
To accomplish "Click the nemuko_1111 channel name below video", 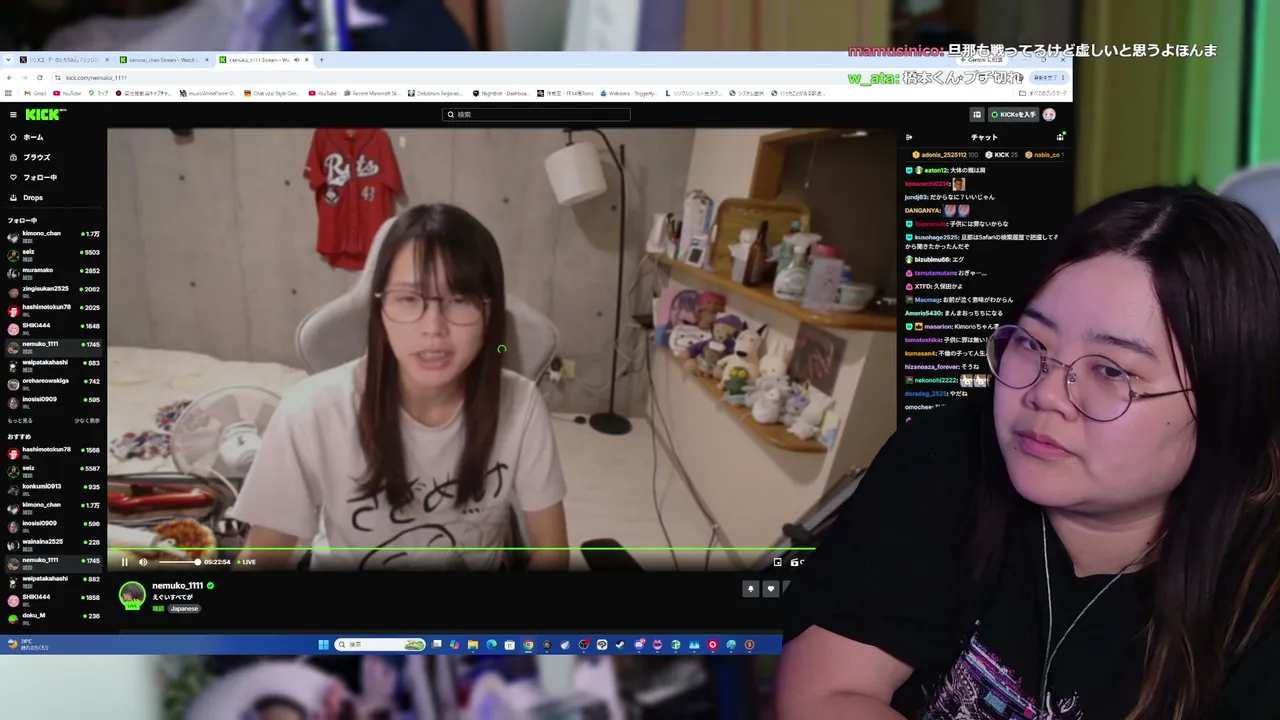I will [177, 586].
